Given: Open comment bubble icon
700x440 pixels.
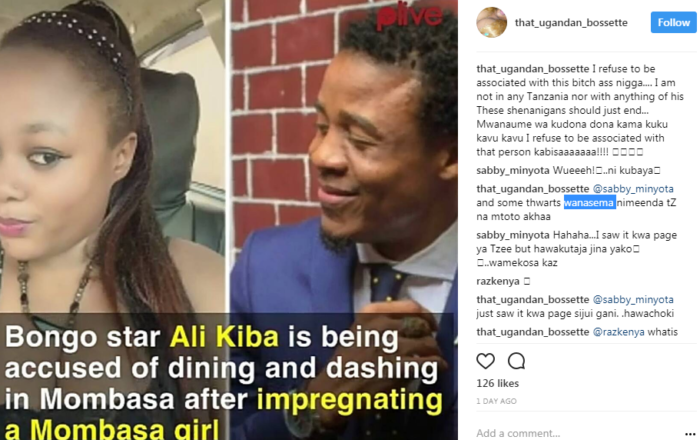Looking at the screenshot, I should (516, 361).
